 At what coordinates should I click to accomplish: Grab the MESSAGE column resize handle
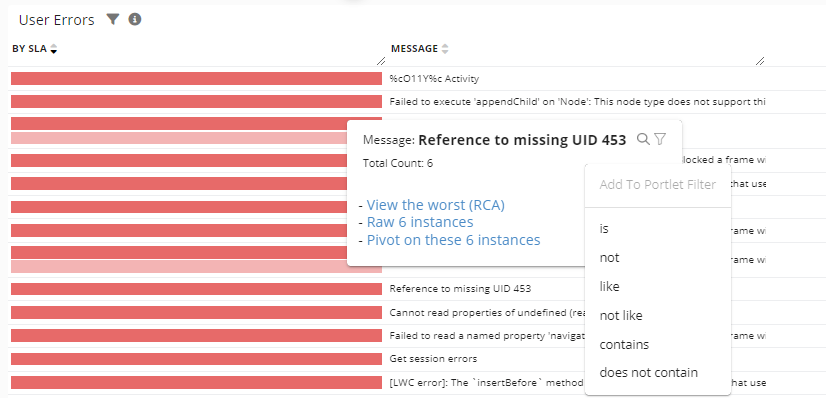[760, 61]
